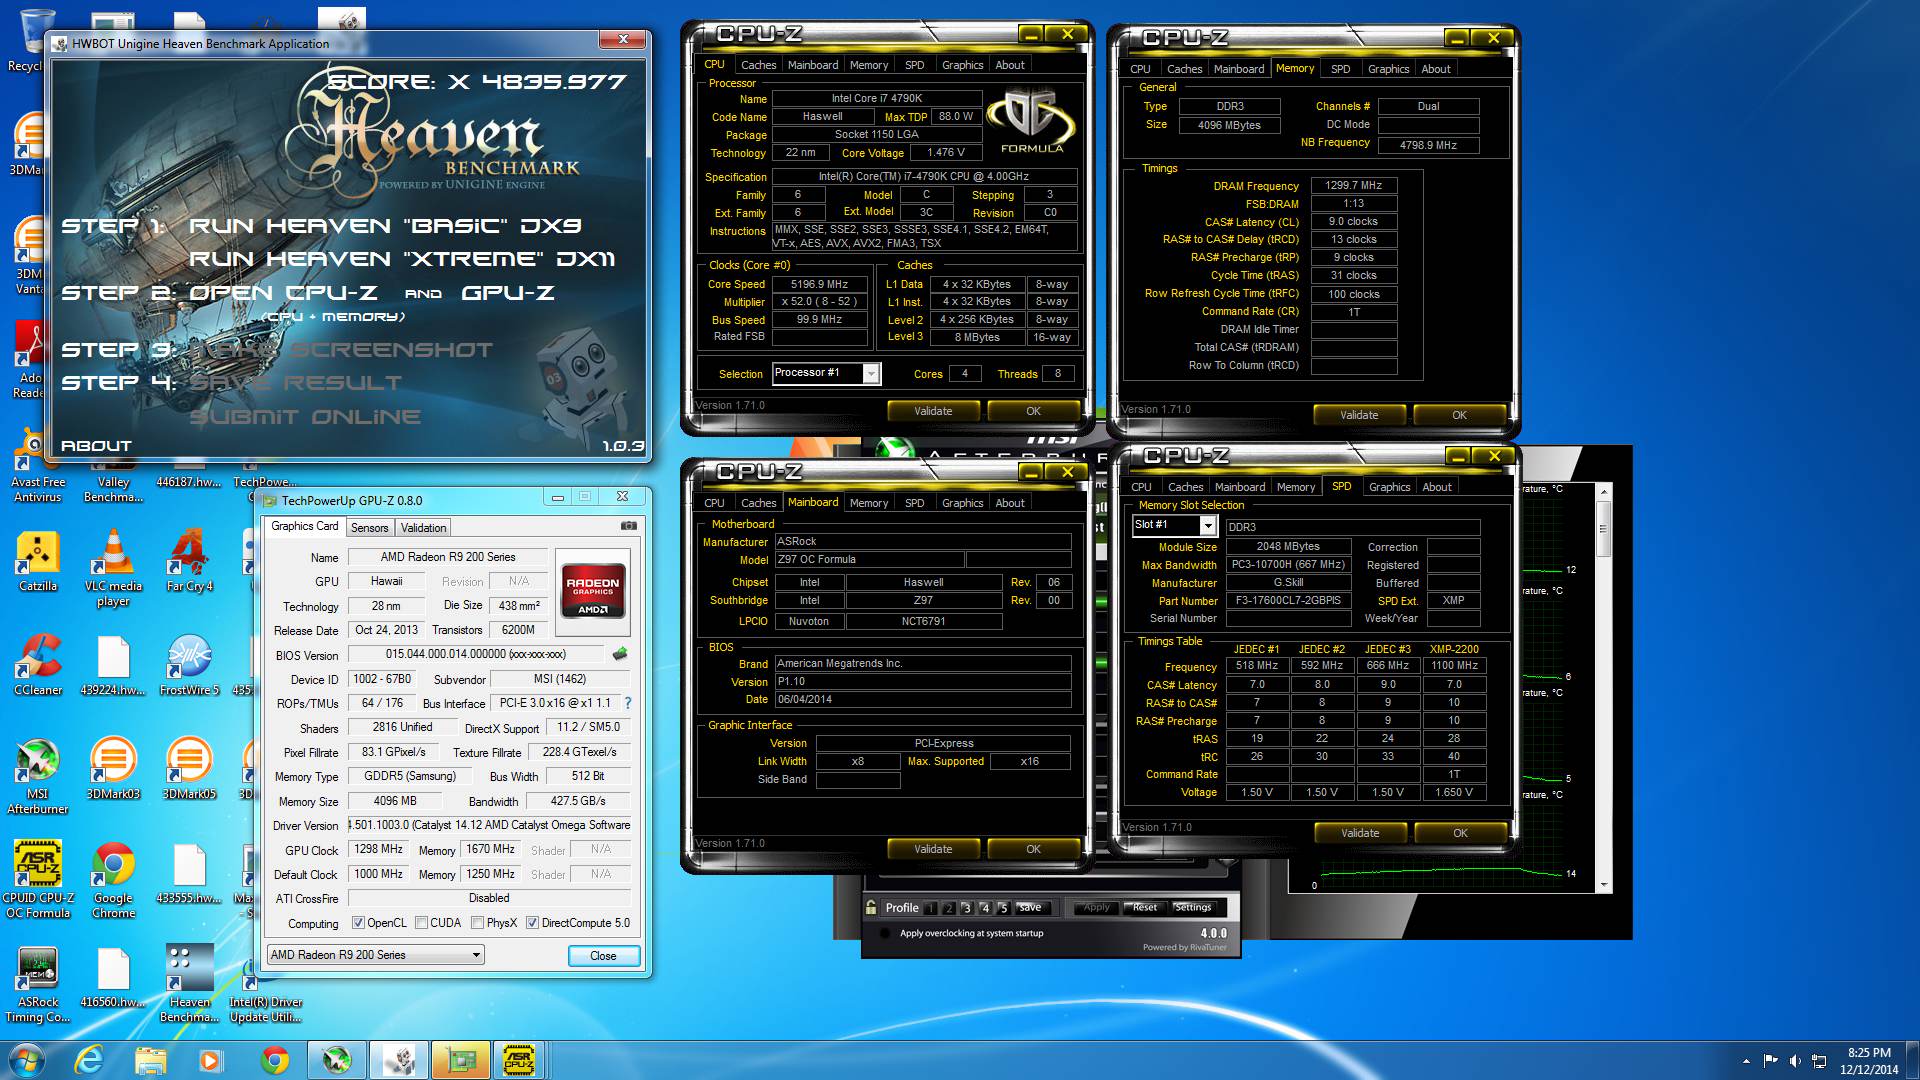Open the 3DMark03 desktop icon
Viewport: 1920px width, 1080px height.
(x=113, y=769)
